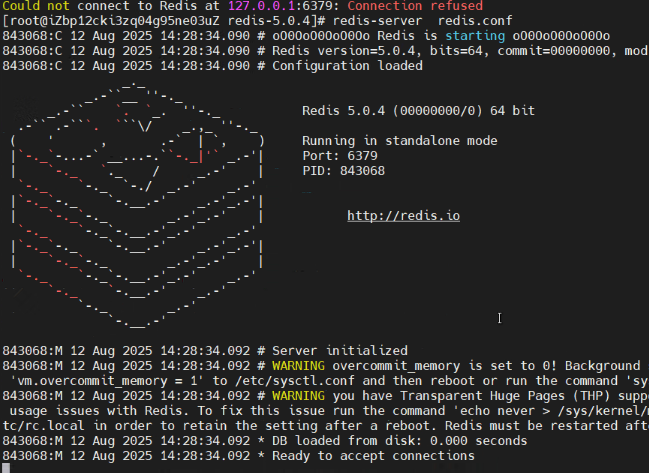Click 'redis-server redis.conf' command text
This screenshot has height=473, width=649.
click(422, 21)
